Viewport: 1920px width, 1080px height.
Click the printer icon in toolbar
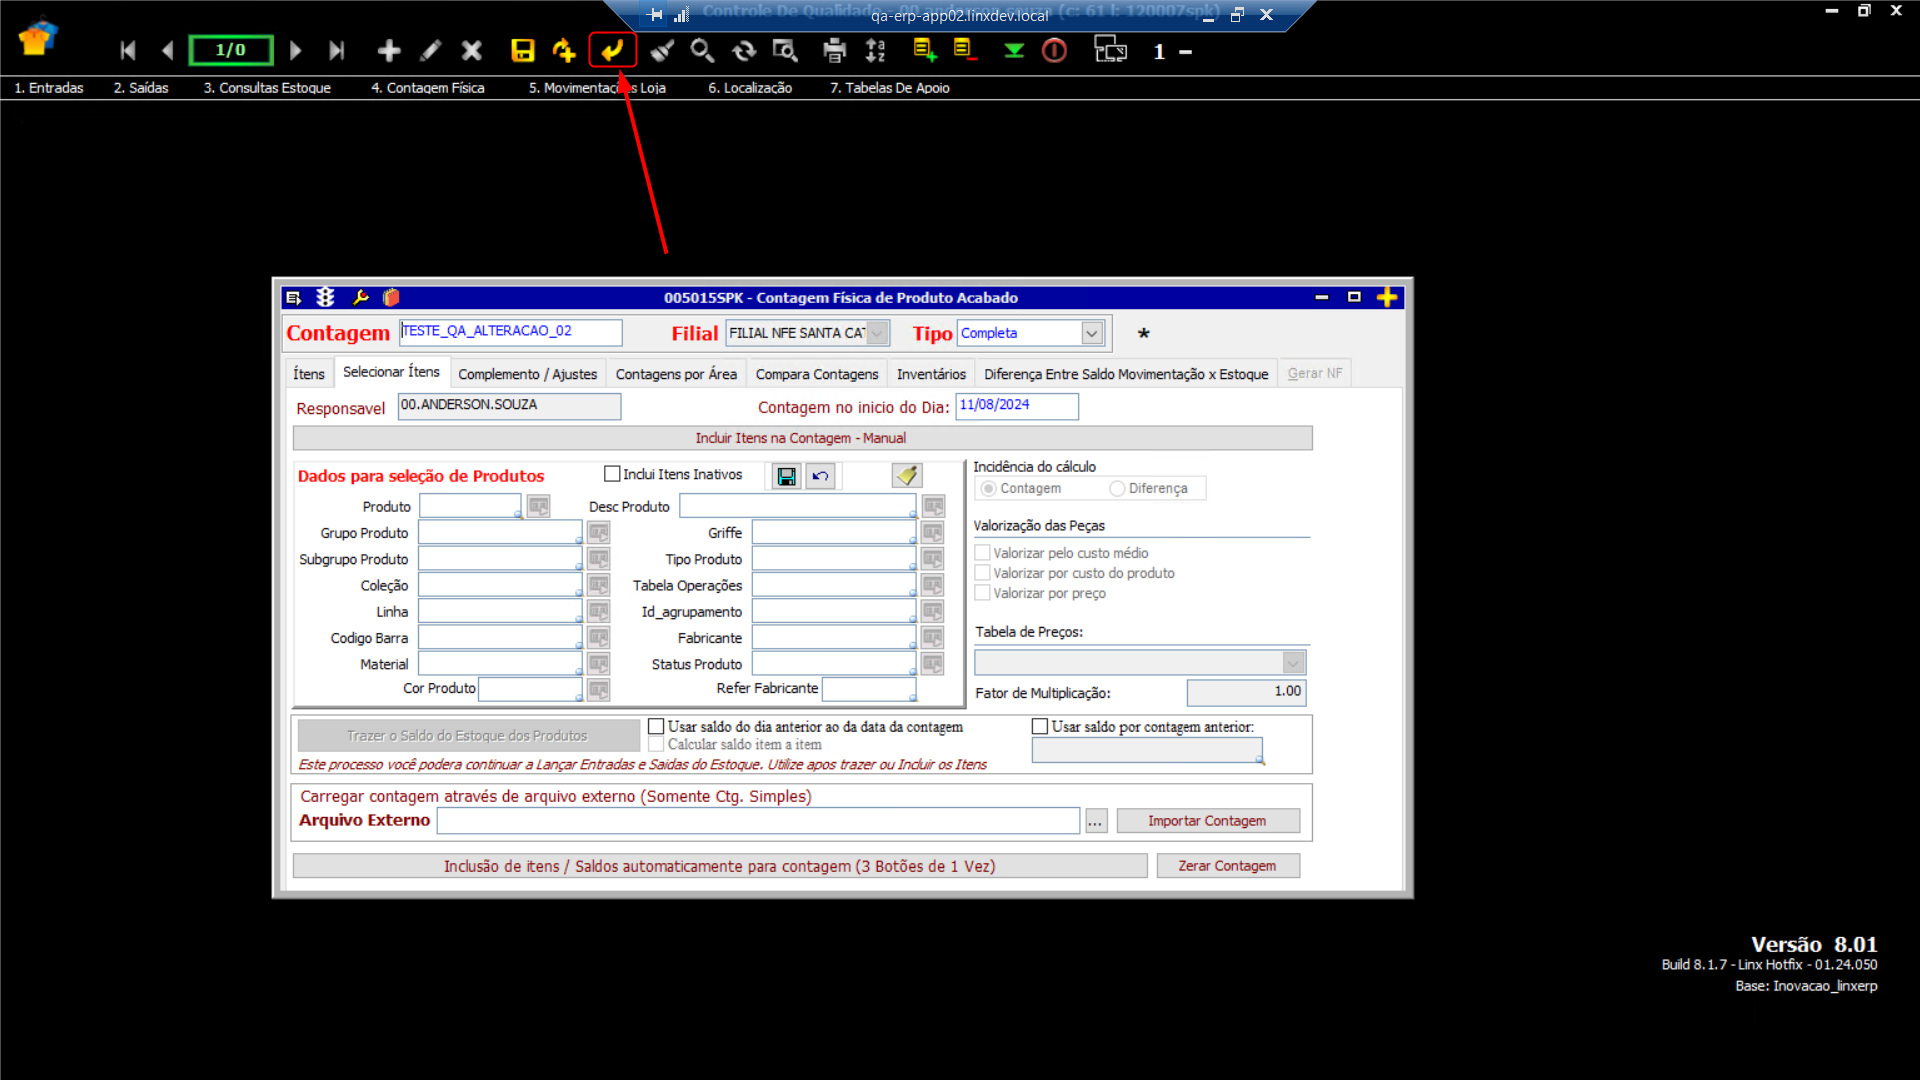click(x=834, y=50)
